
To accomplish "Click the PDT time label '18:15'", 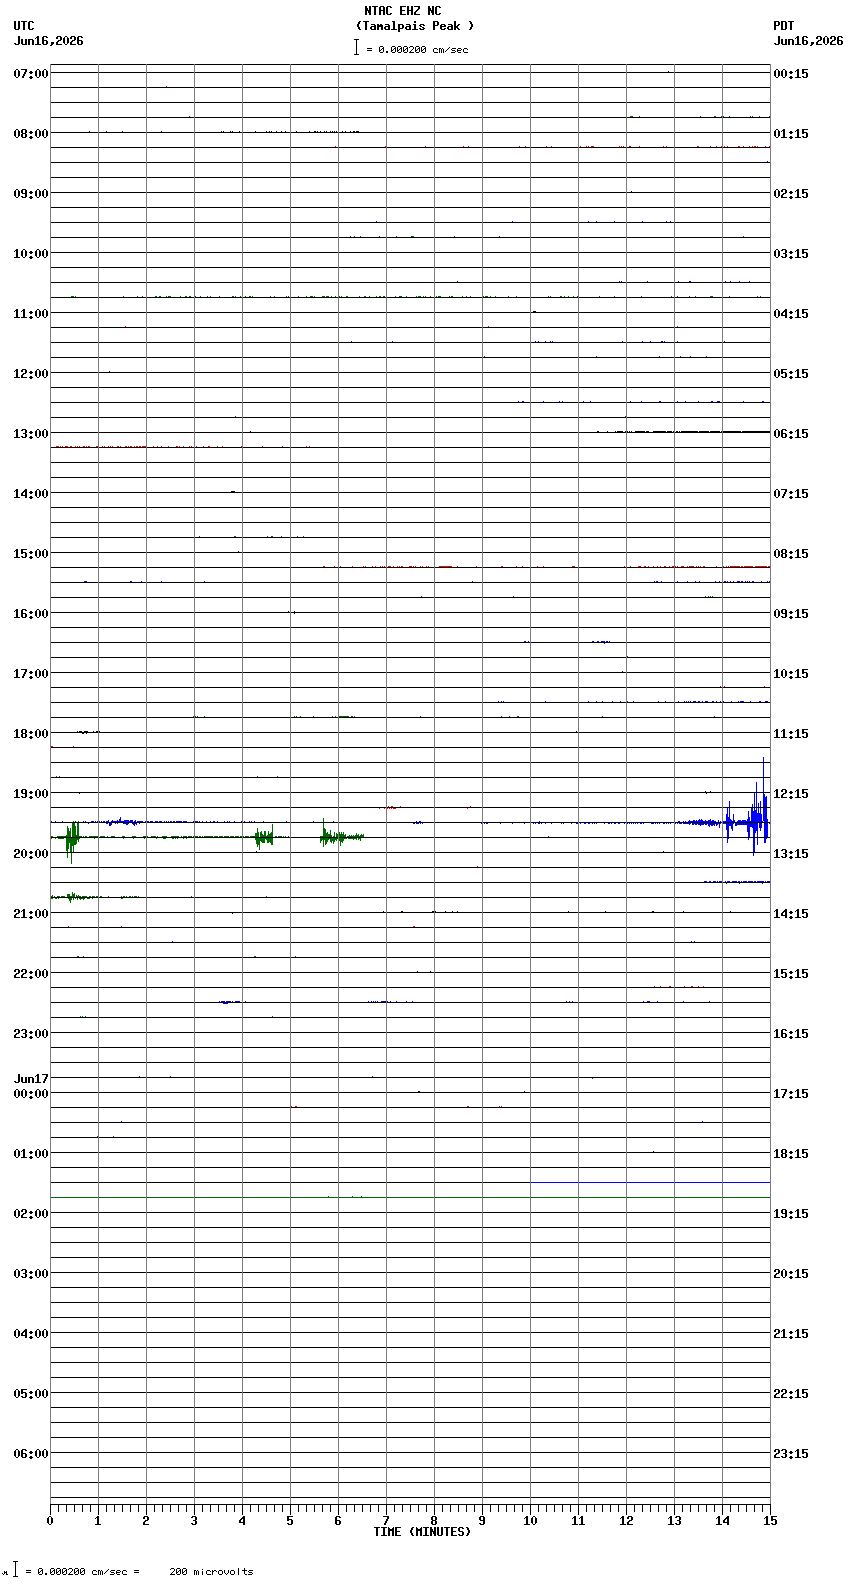I will [x=791, y=1154].
